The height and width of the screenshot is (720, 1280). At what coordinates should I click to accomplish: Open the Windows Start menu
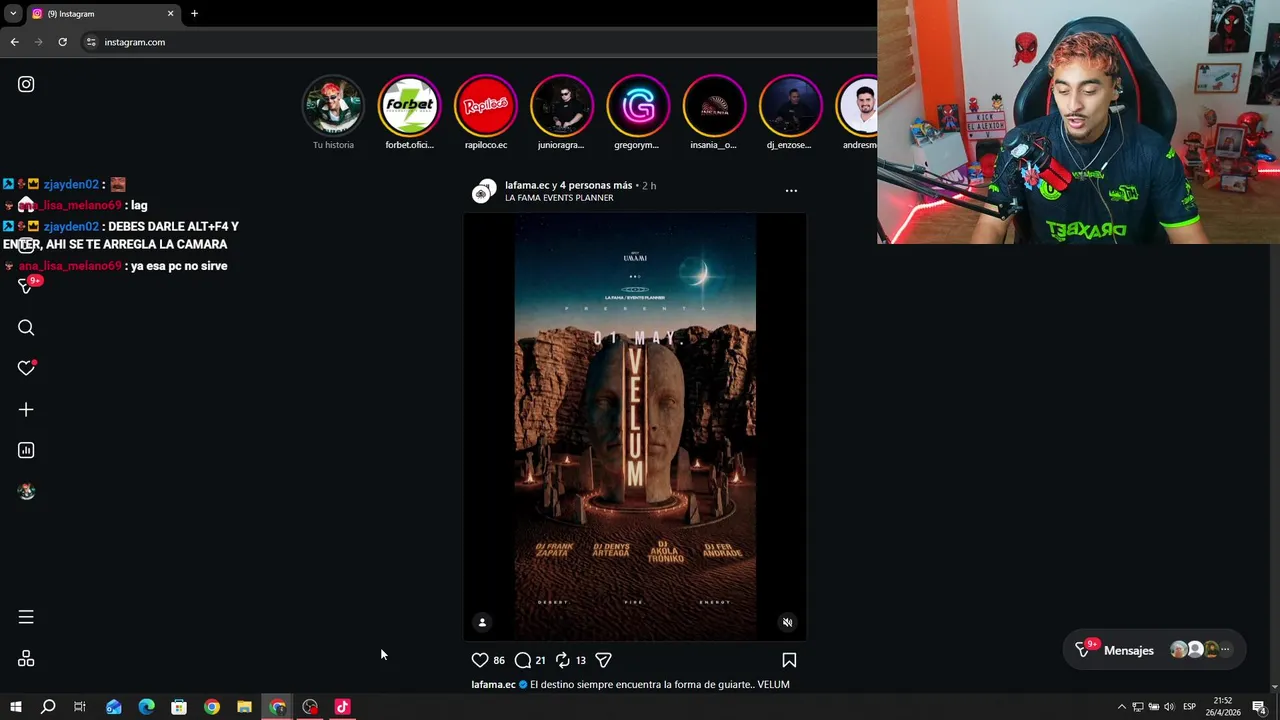(15, 707)
